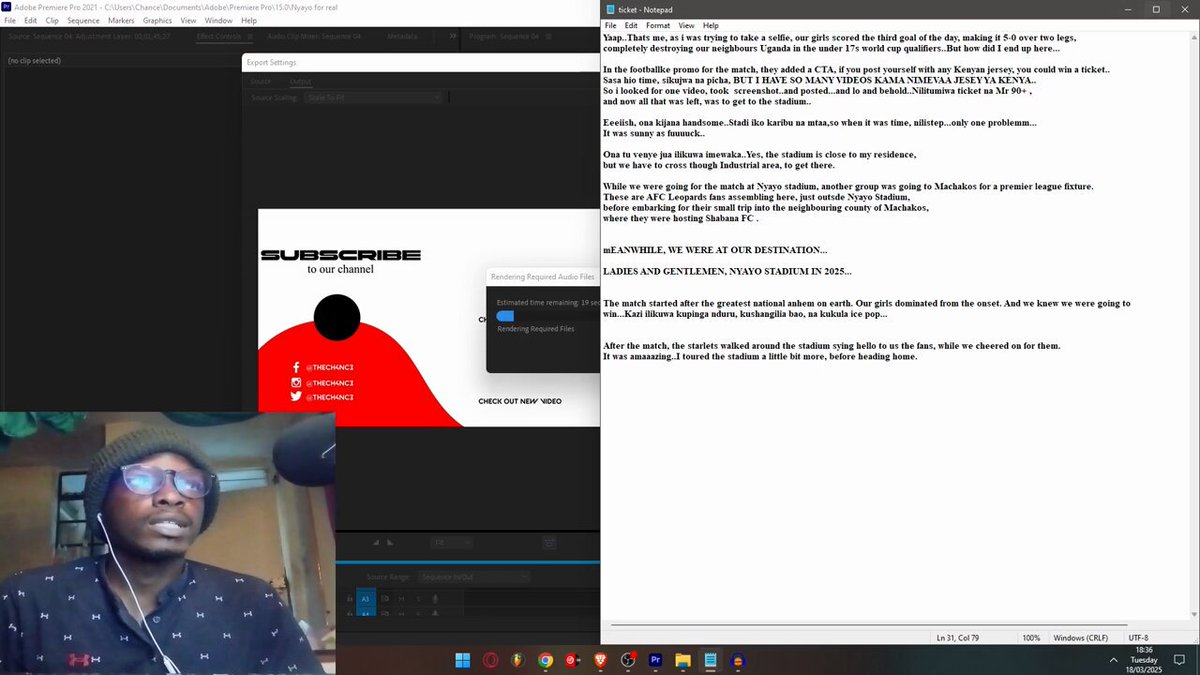Click the Premiere Pro title bar logo
1200x675 pixels.
pos(6,7)
